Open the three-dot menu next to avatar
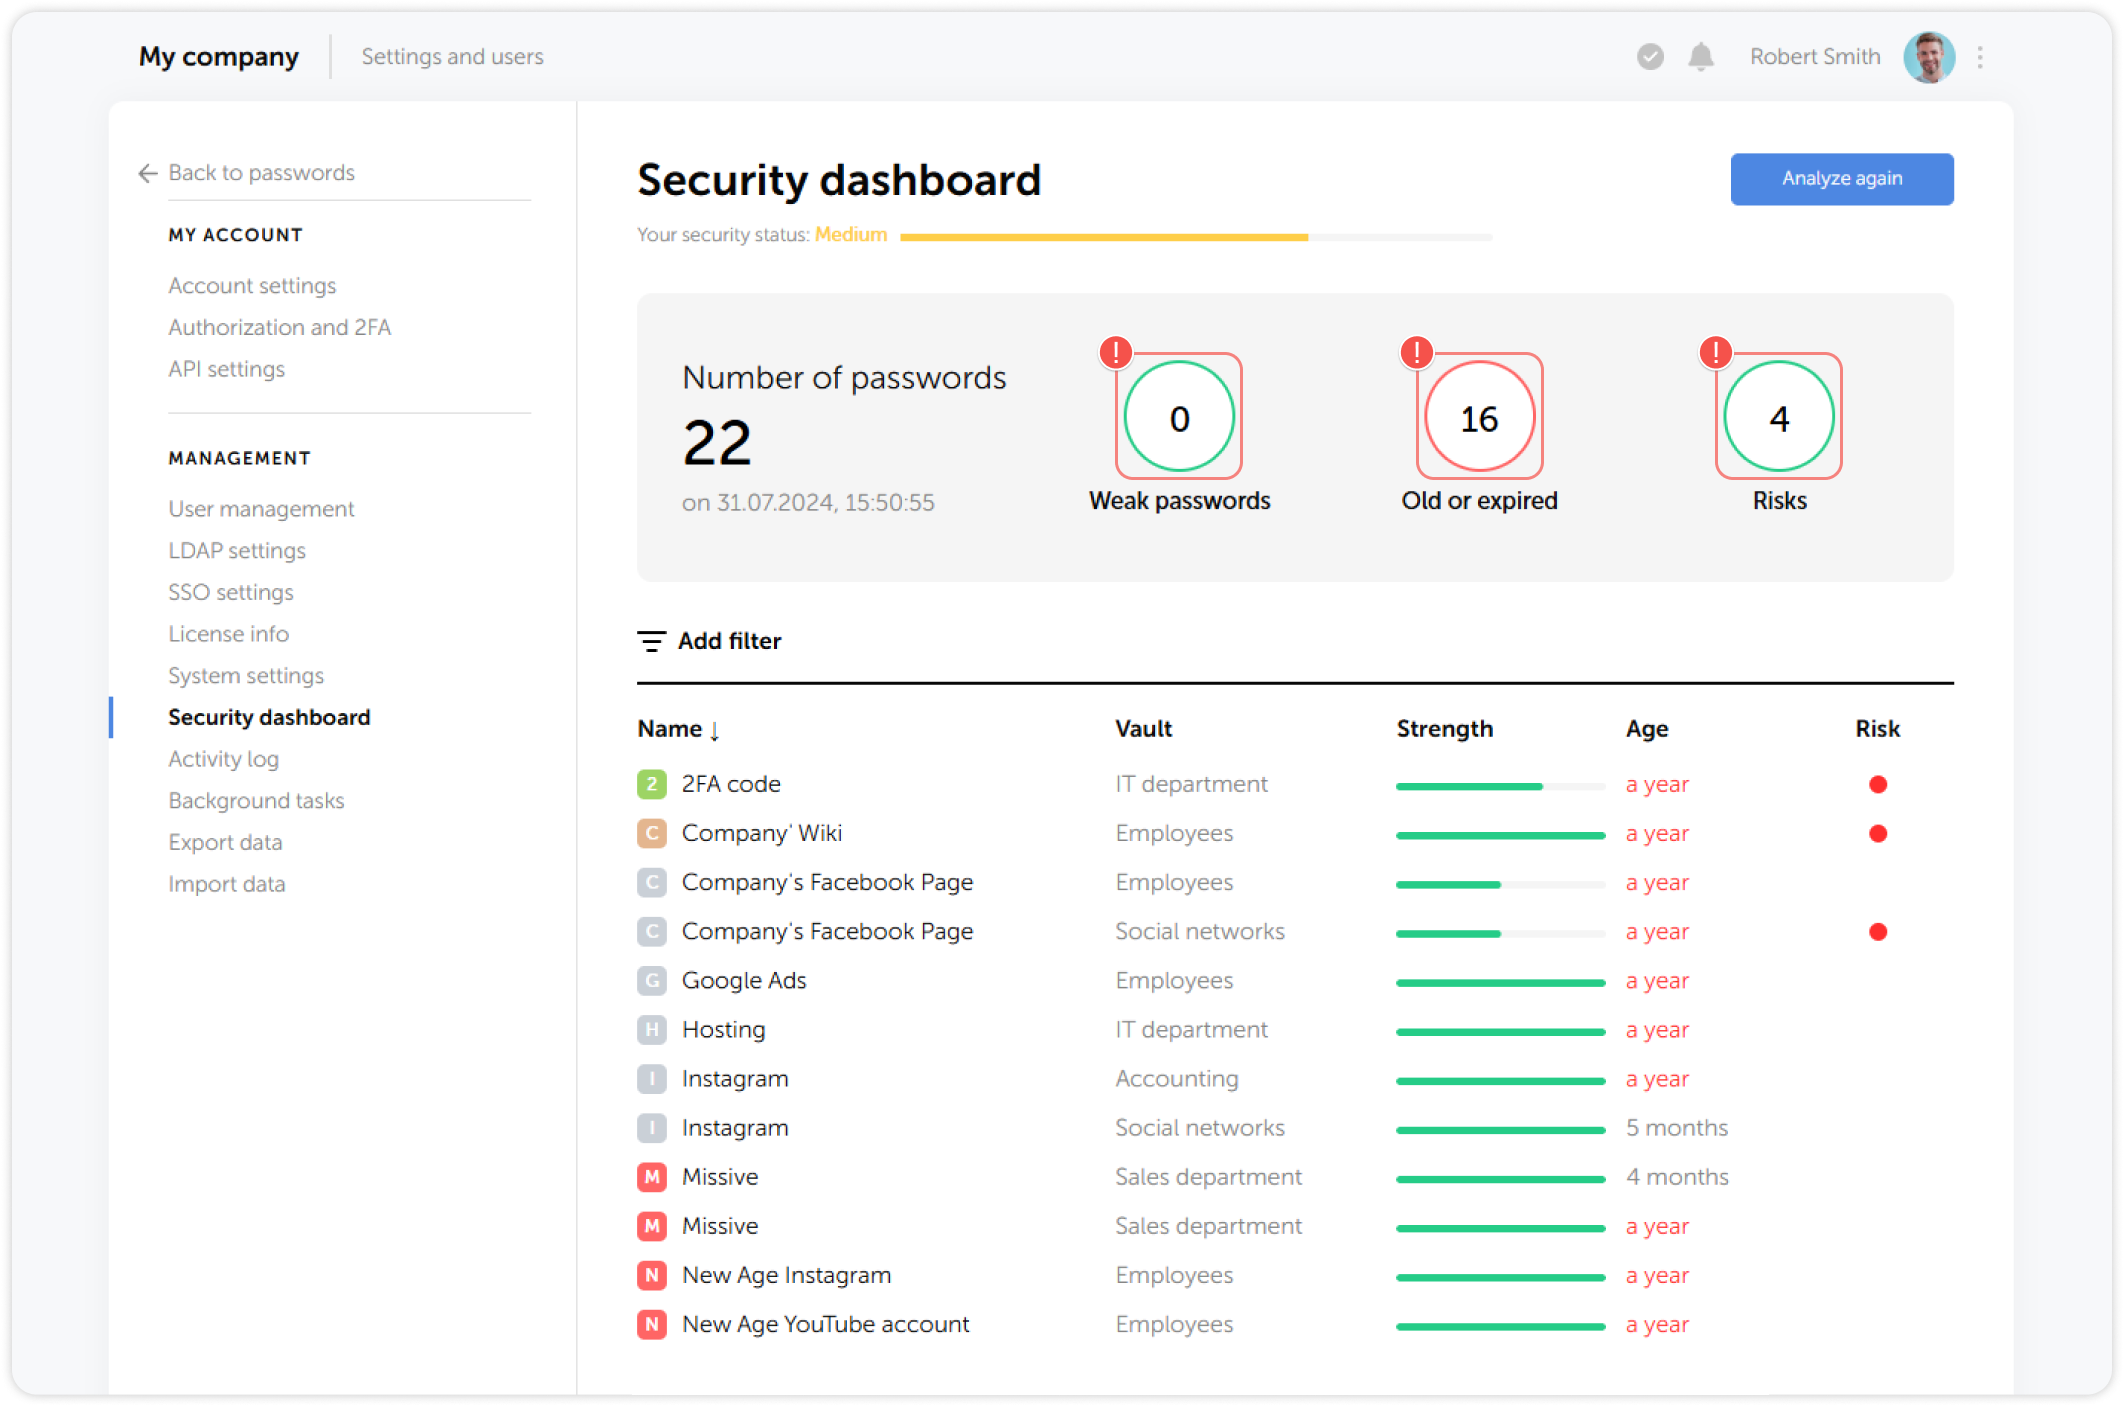The width and height of the screenshot is (2124, 1407). click(1979, 57)
